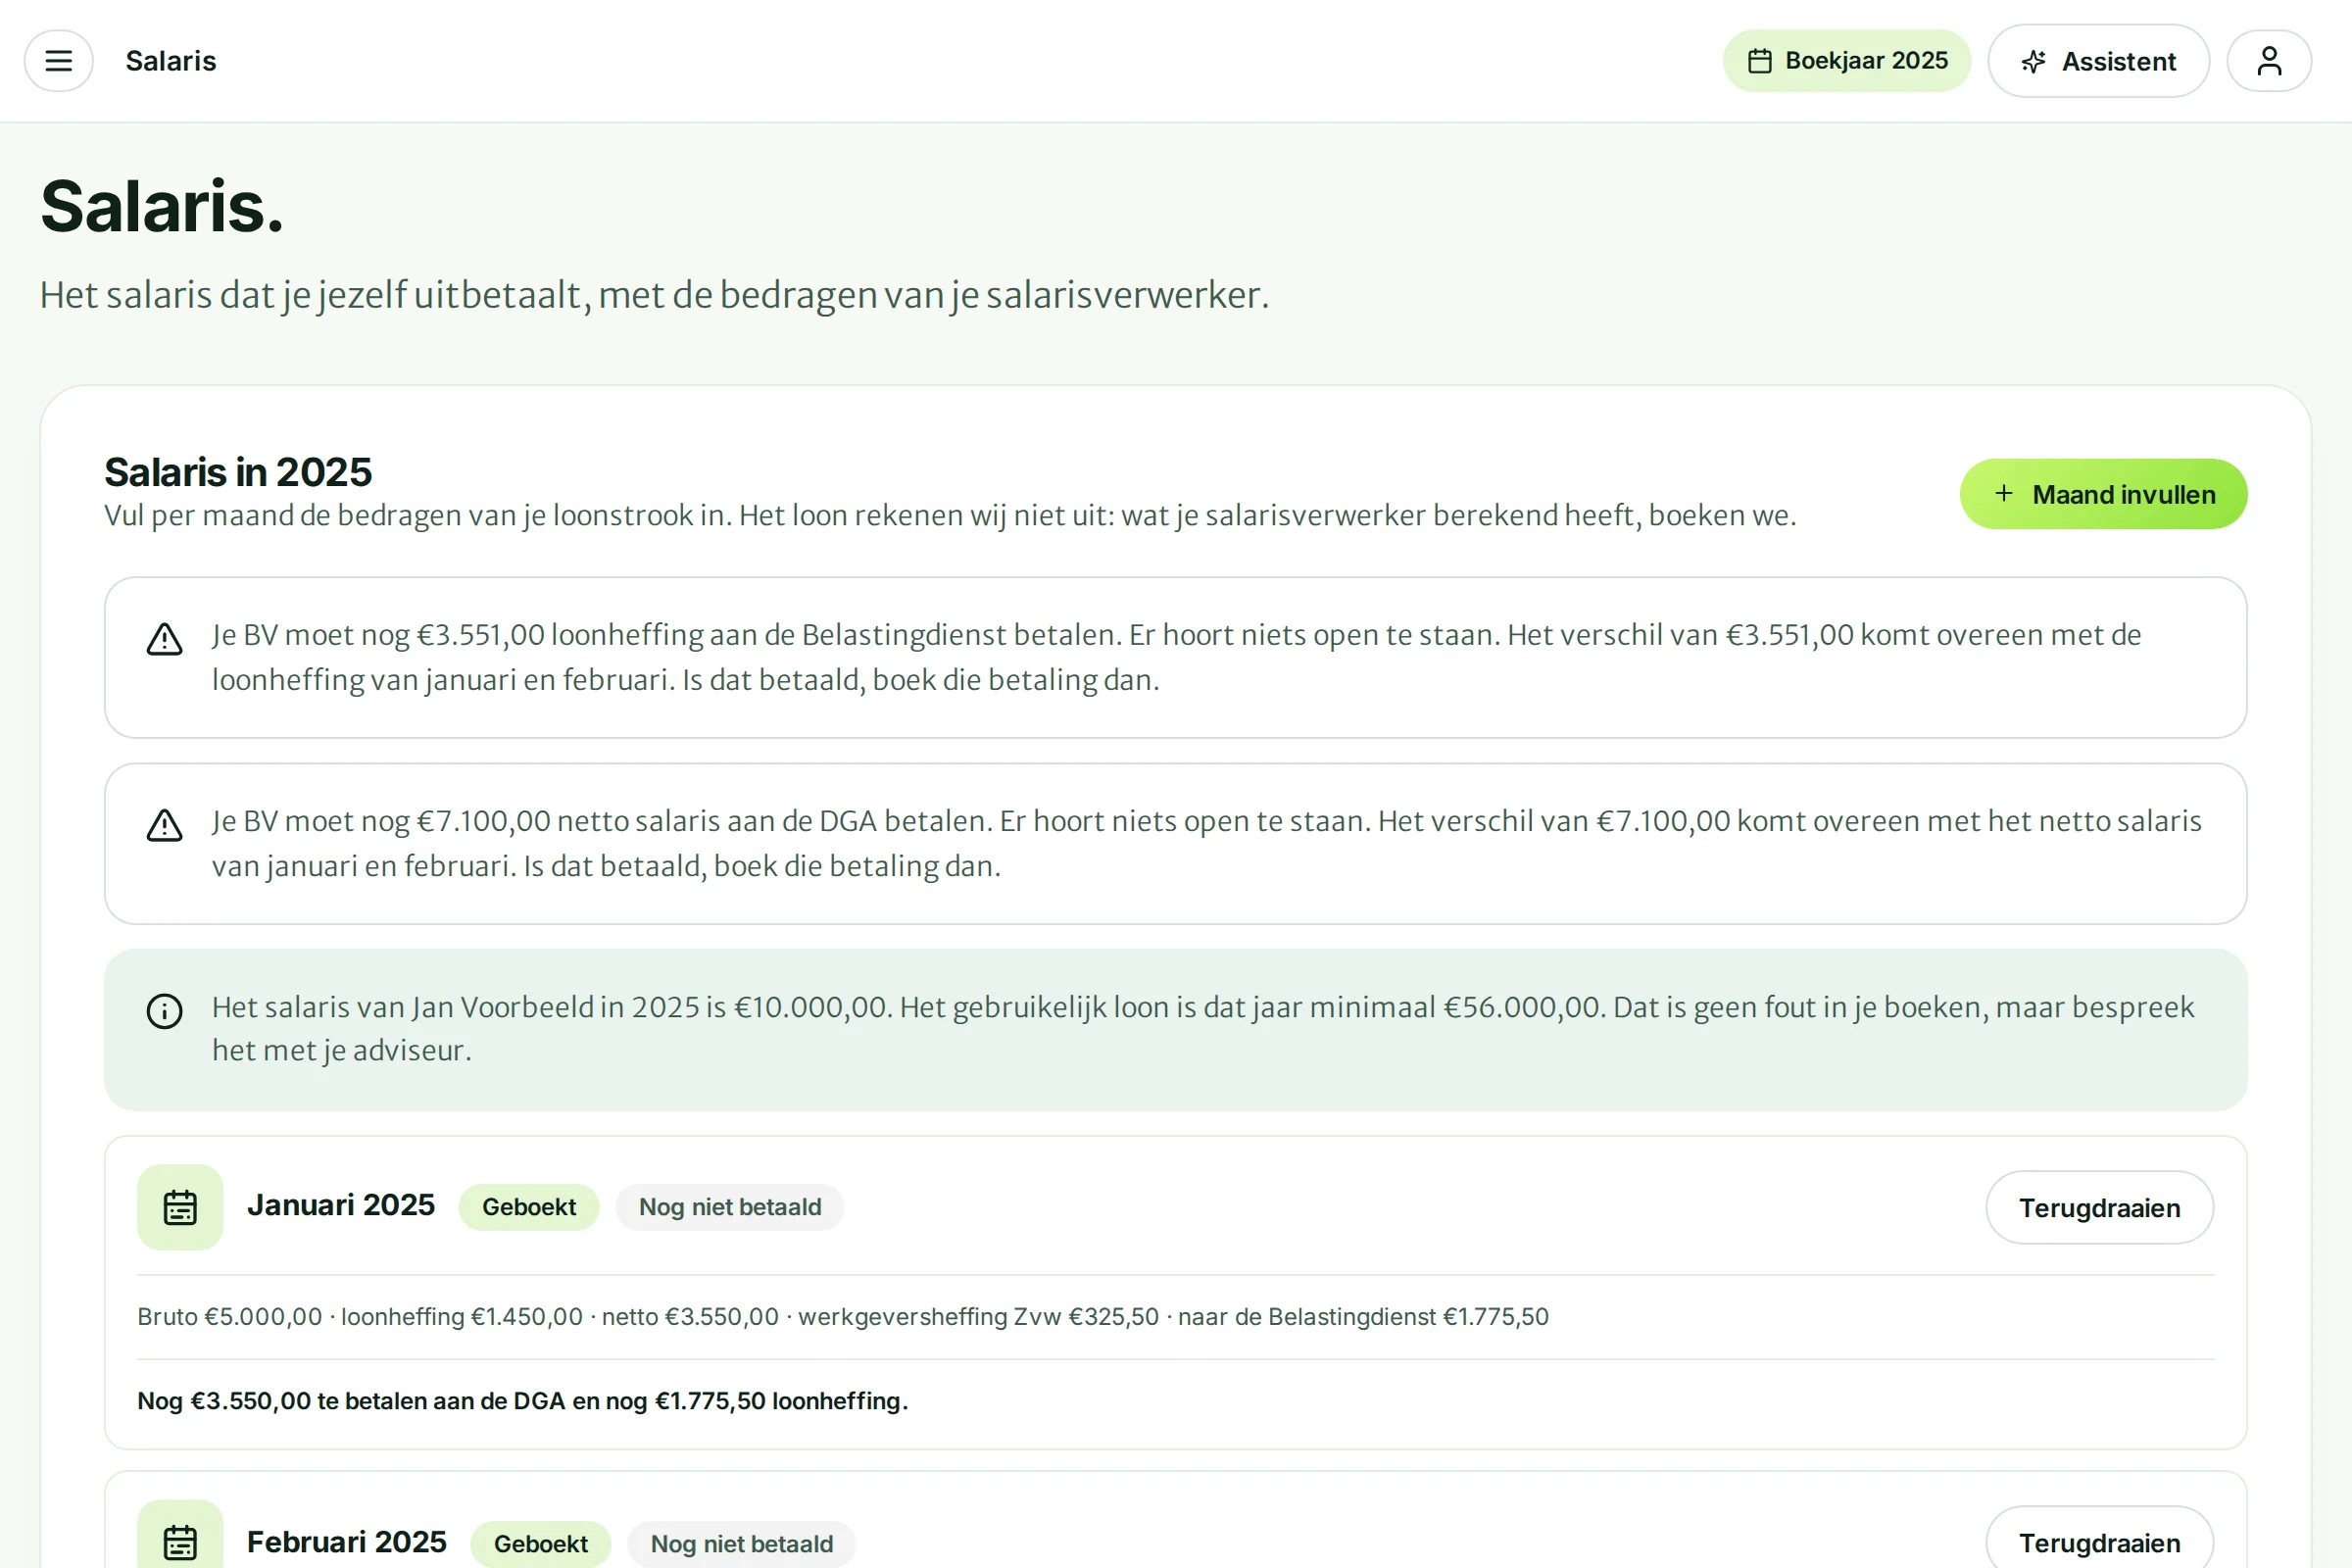The width and height of the screenshot is (2352, 1568).
Task: Open the Assistent panel
Action: (2098, 61)
